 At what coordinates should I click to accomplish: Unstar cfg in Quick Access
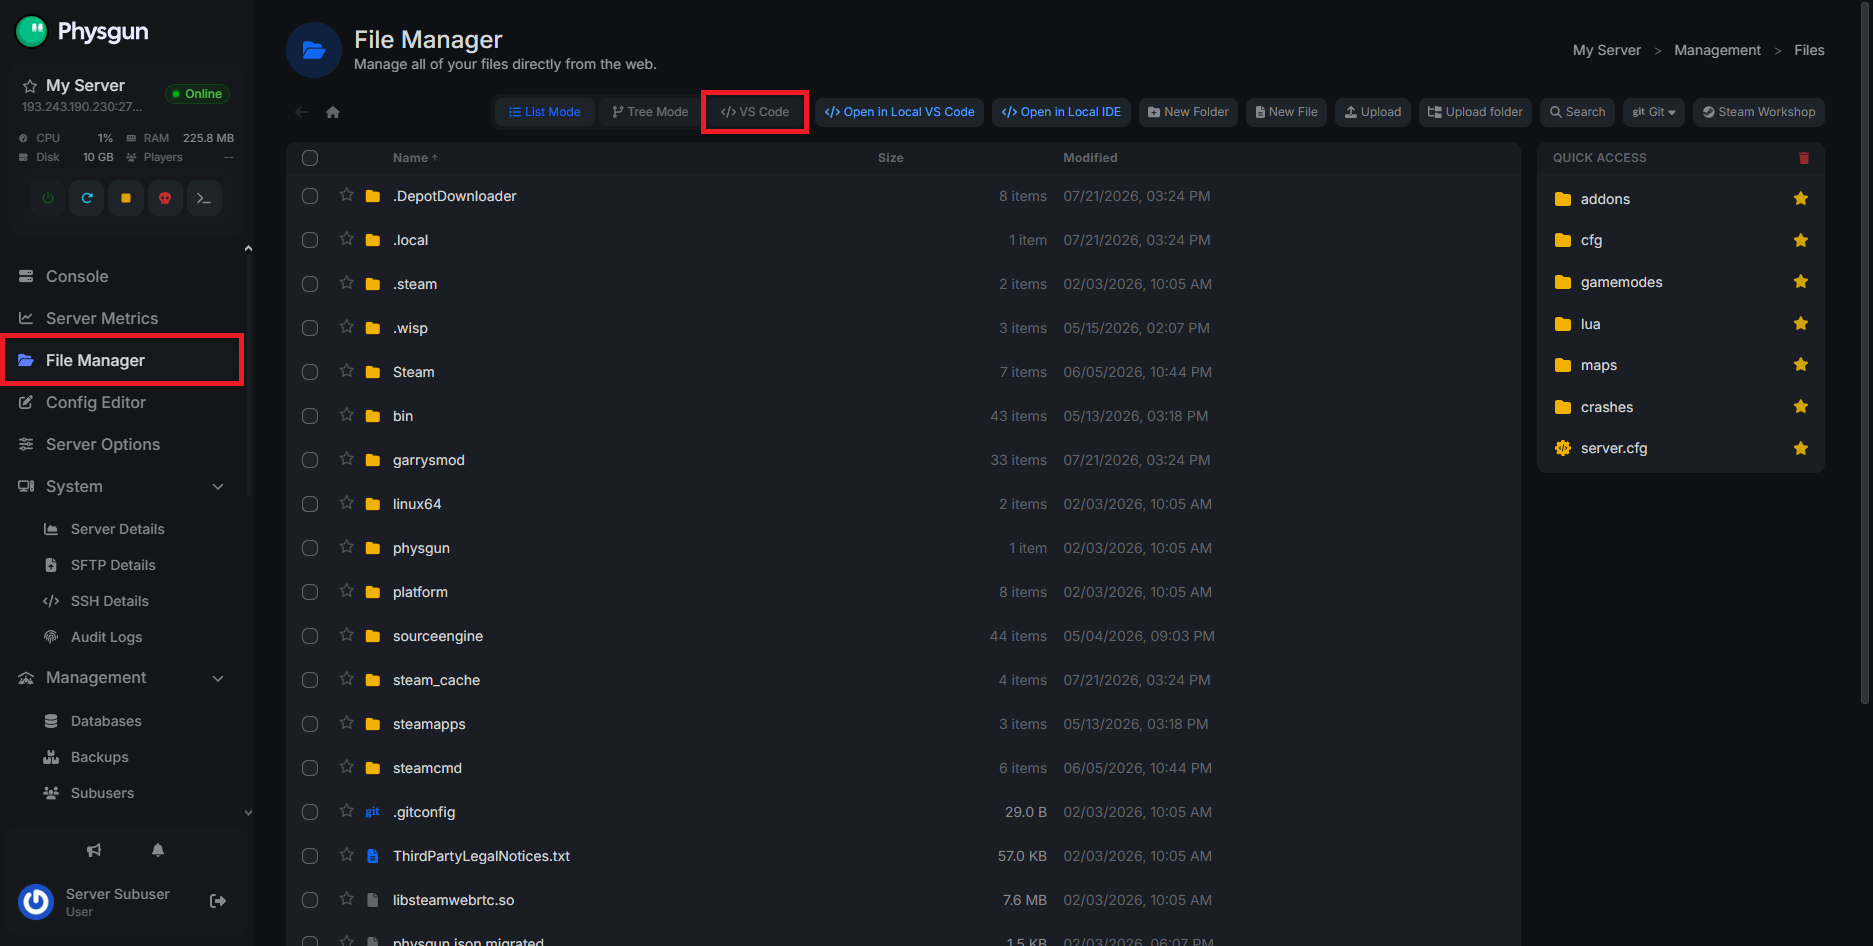click(x=1801, y=240)
